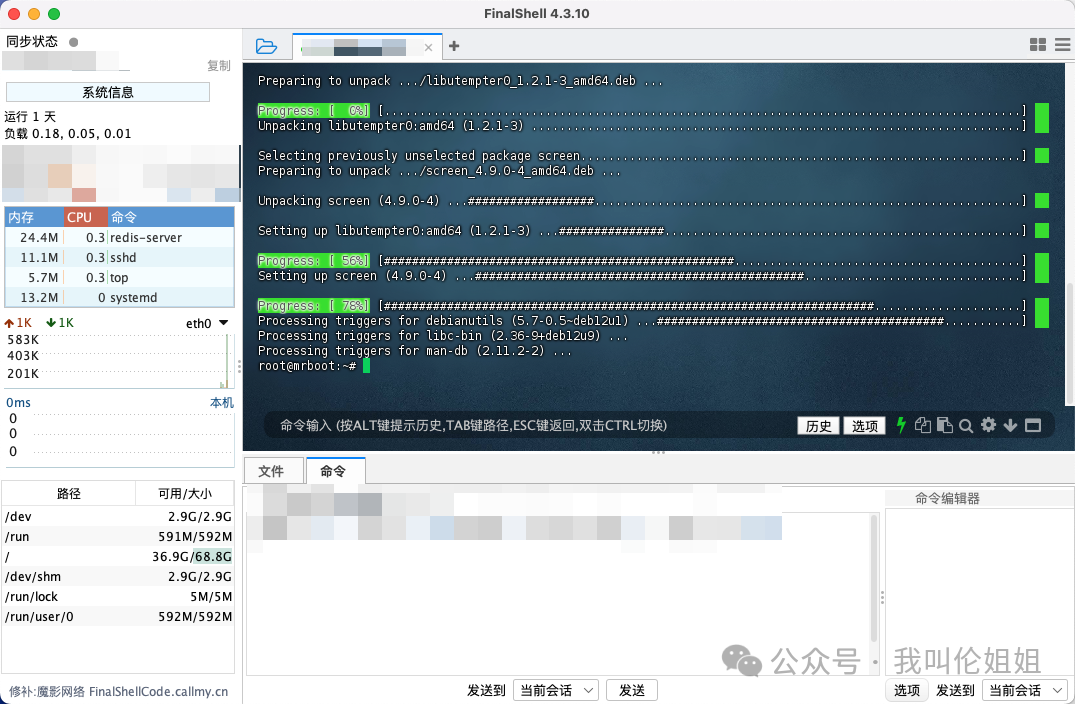Click the 同步状态 label
Viewport: 1075px width, 704px height.
[32, 42]
